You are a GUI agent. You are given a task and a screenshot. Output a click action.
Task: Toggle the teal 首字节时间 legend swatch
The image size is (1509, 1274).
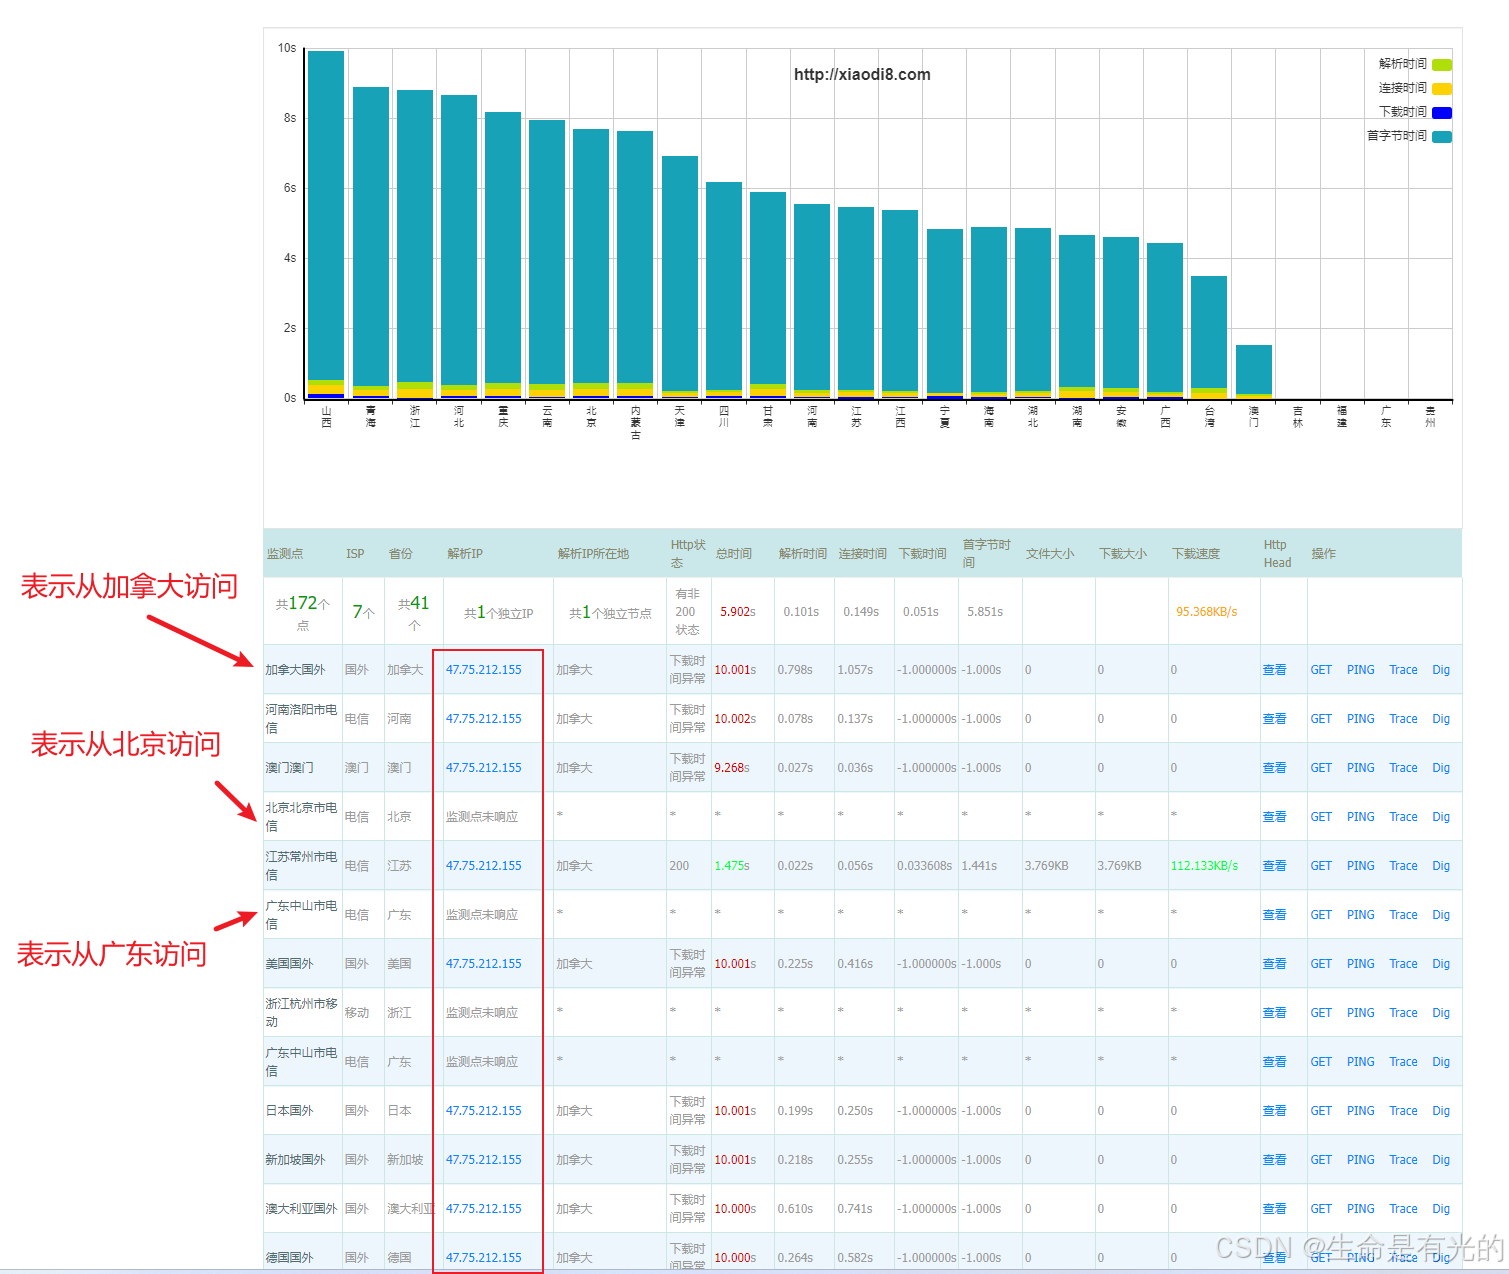1441,137
